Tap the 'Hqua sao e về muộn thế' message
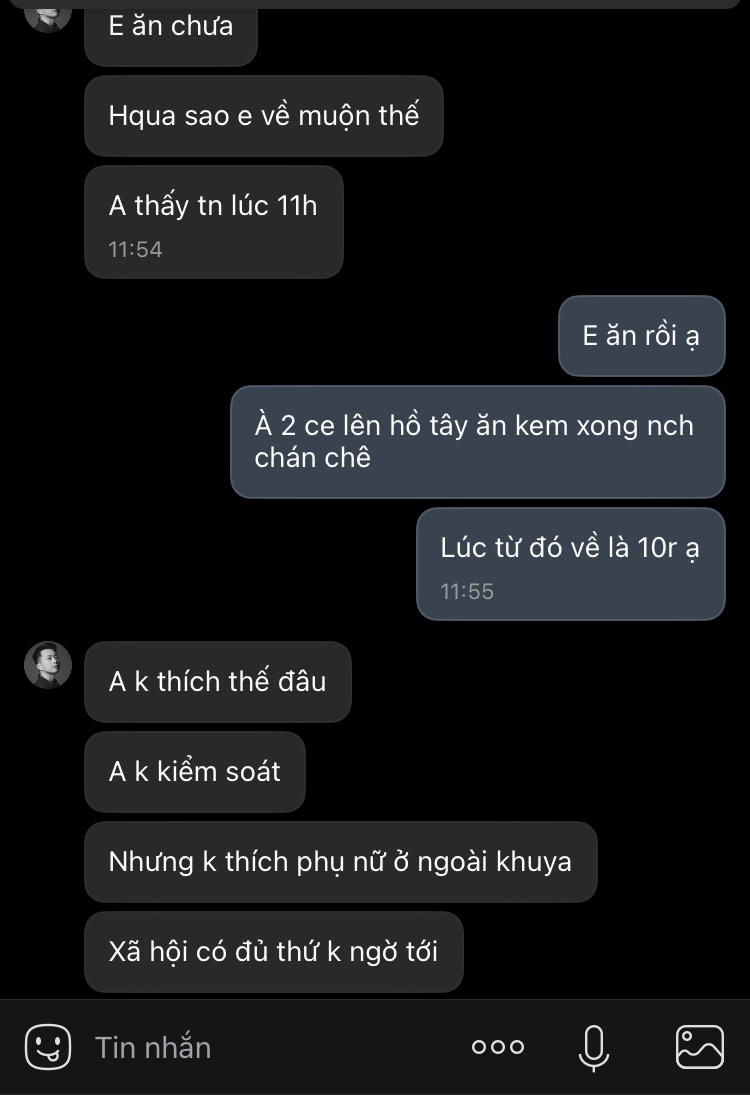Screen dimensions: 750x1095 pos(263,115)
